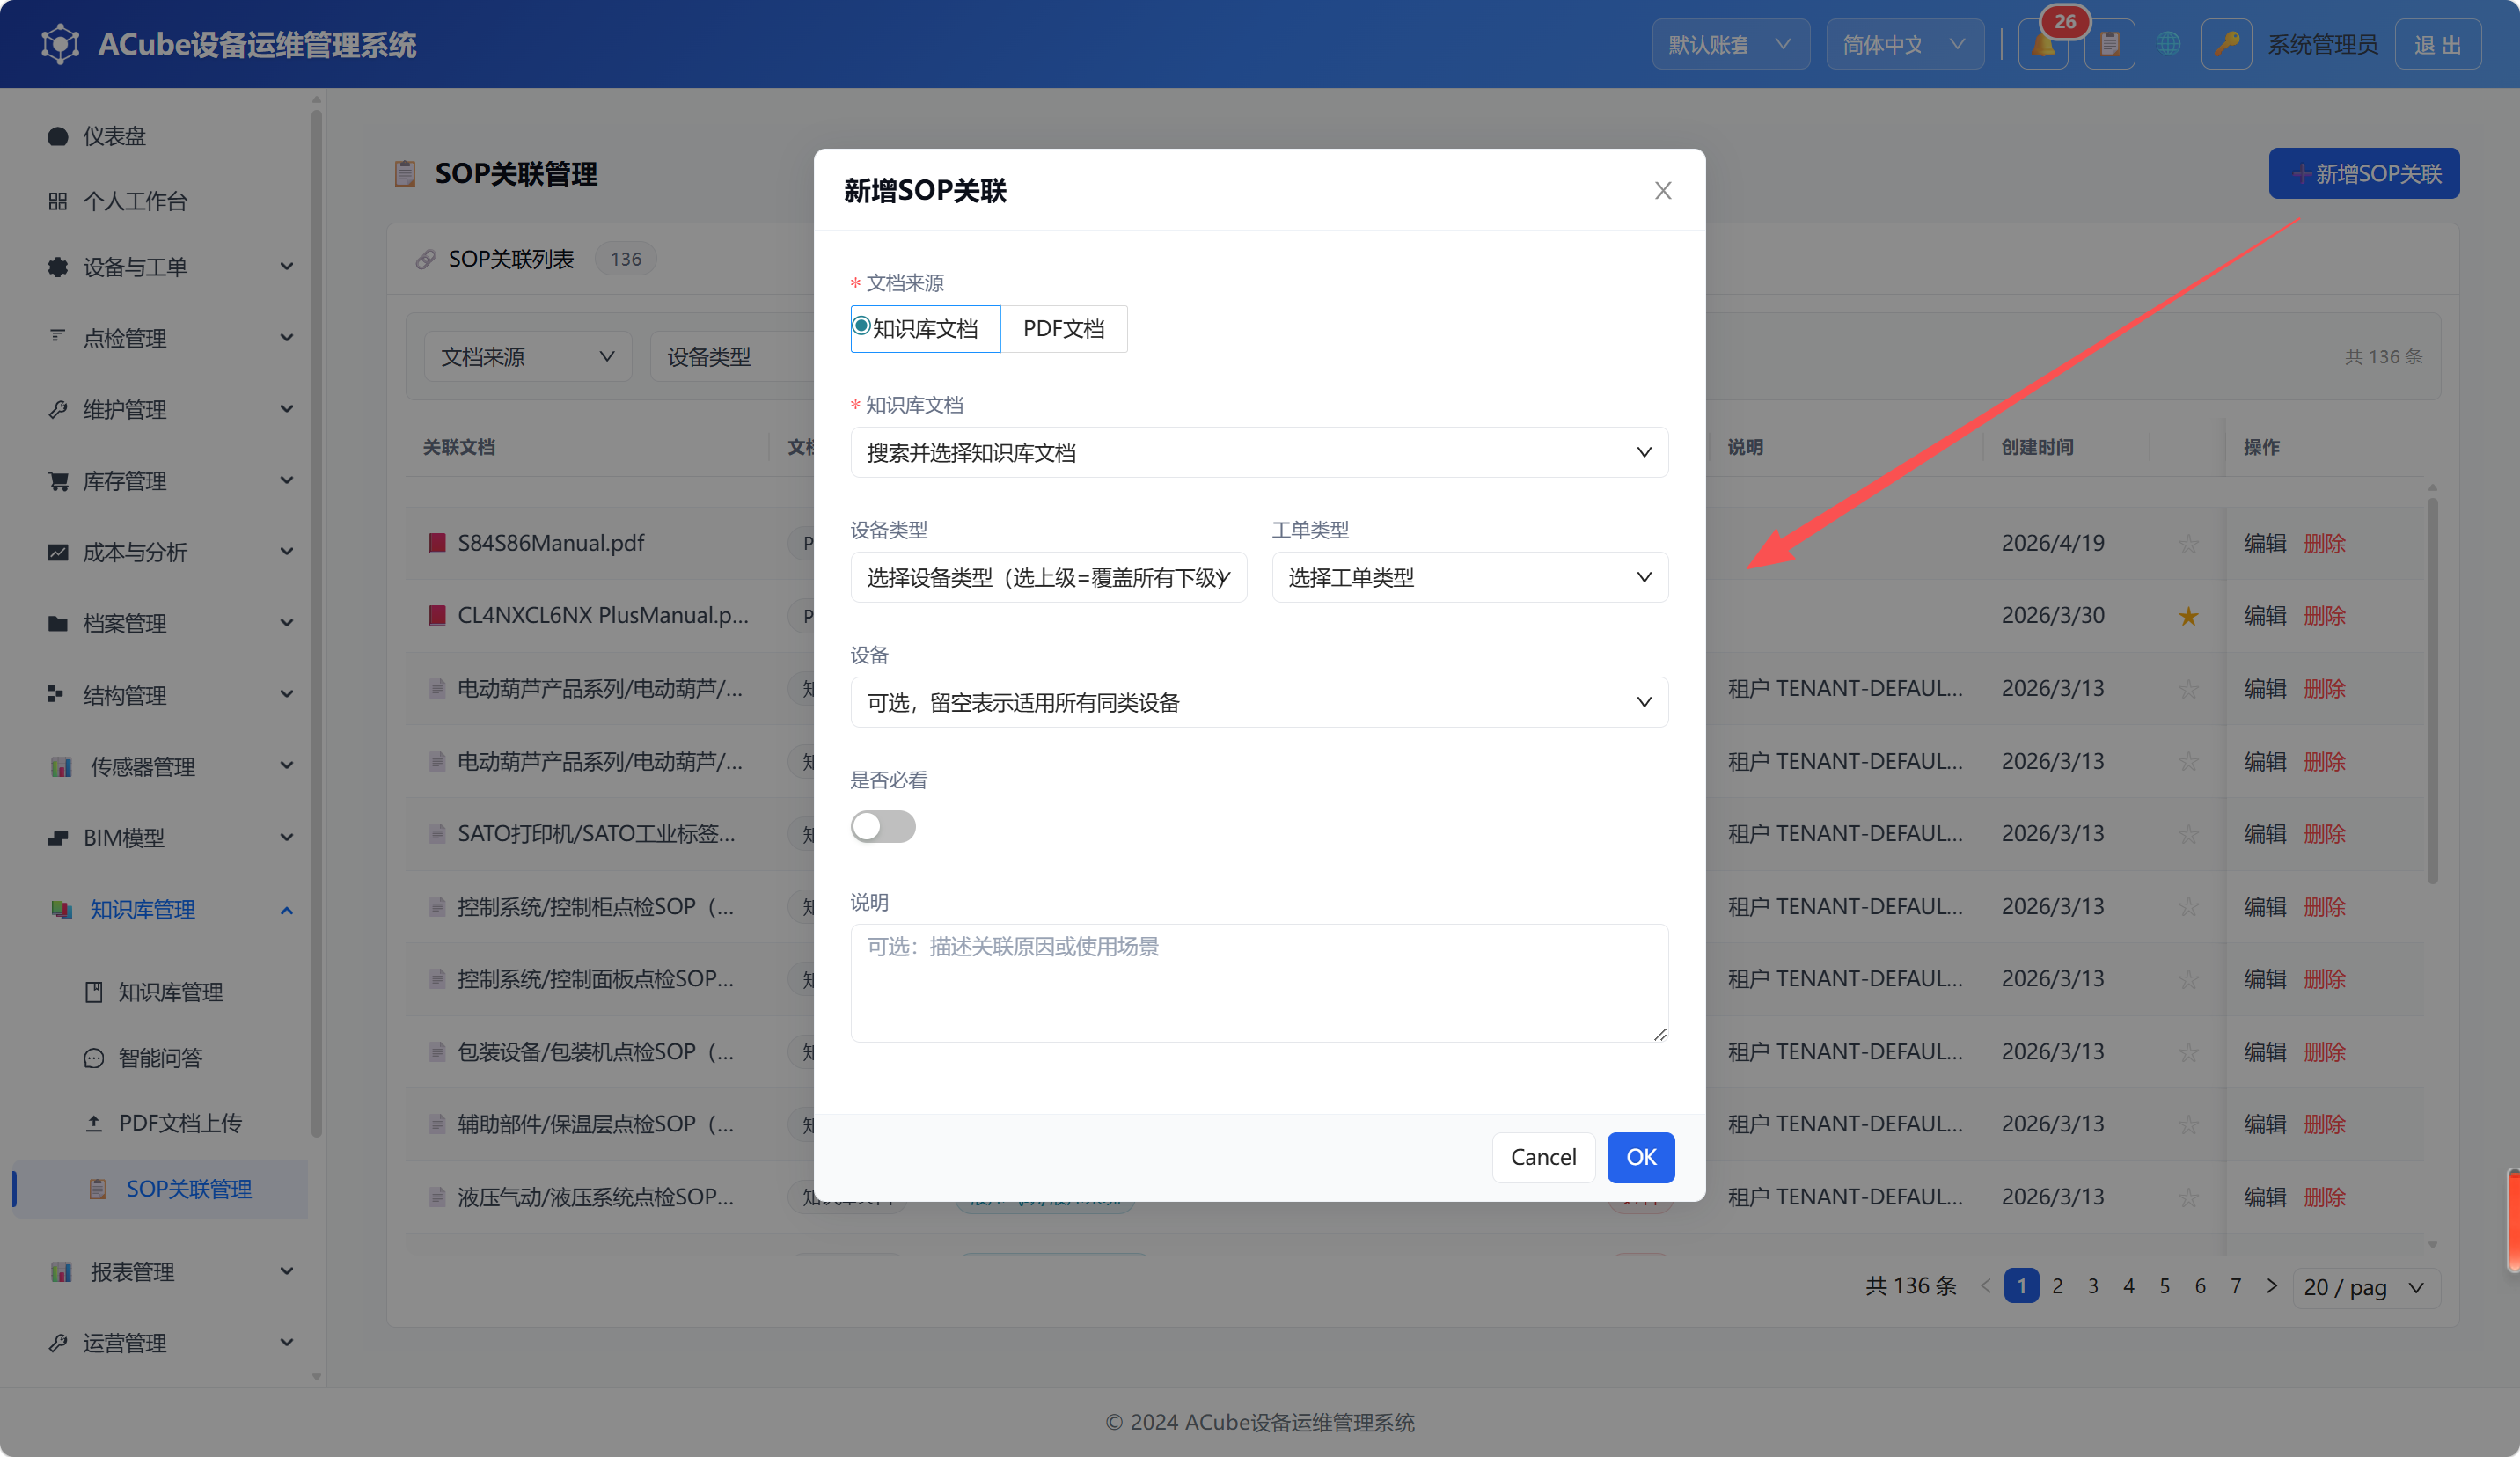The width and height of the screenshot is (2520, 1457).
Task: Click the 新增SOP关联 button
Action: click(2364, 174)
